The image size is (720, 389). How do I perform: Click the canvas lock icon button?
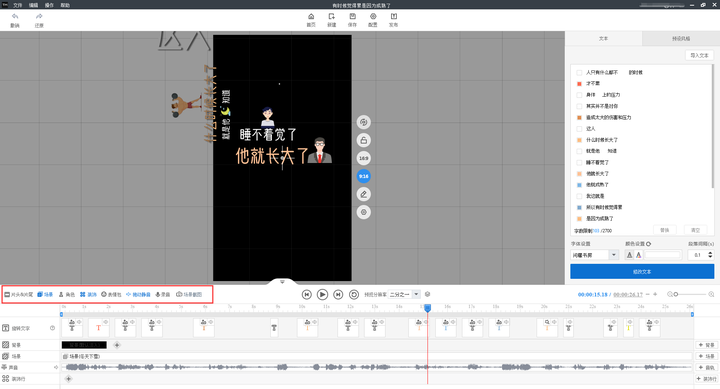click(x=364, y=141)
